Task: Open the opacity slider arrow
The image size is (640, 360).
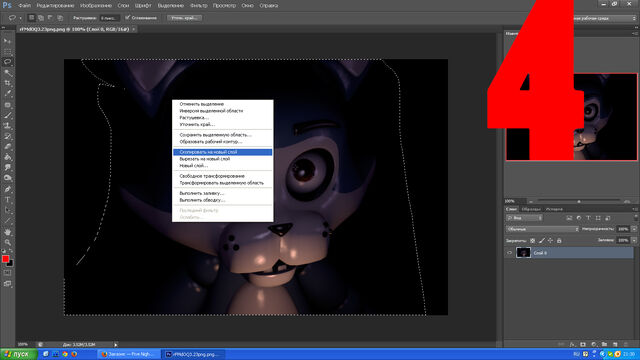Action: coord(634,229)
